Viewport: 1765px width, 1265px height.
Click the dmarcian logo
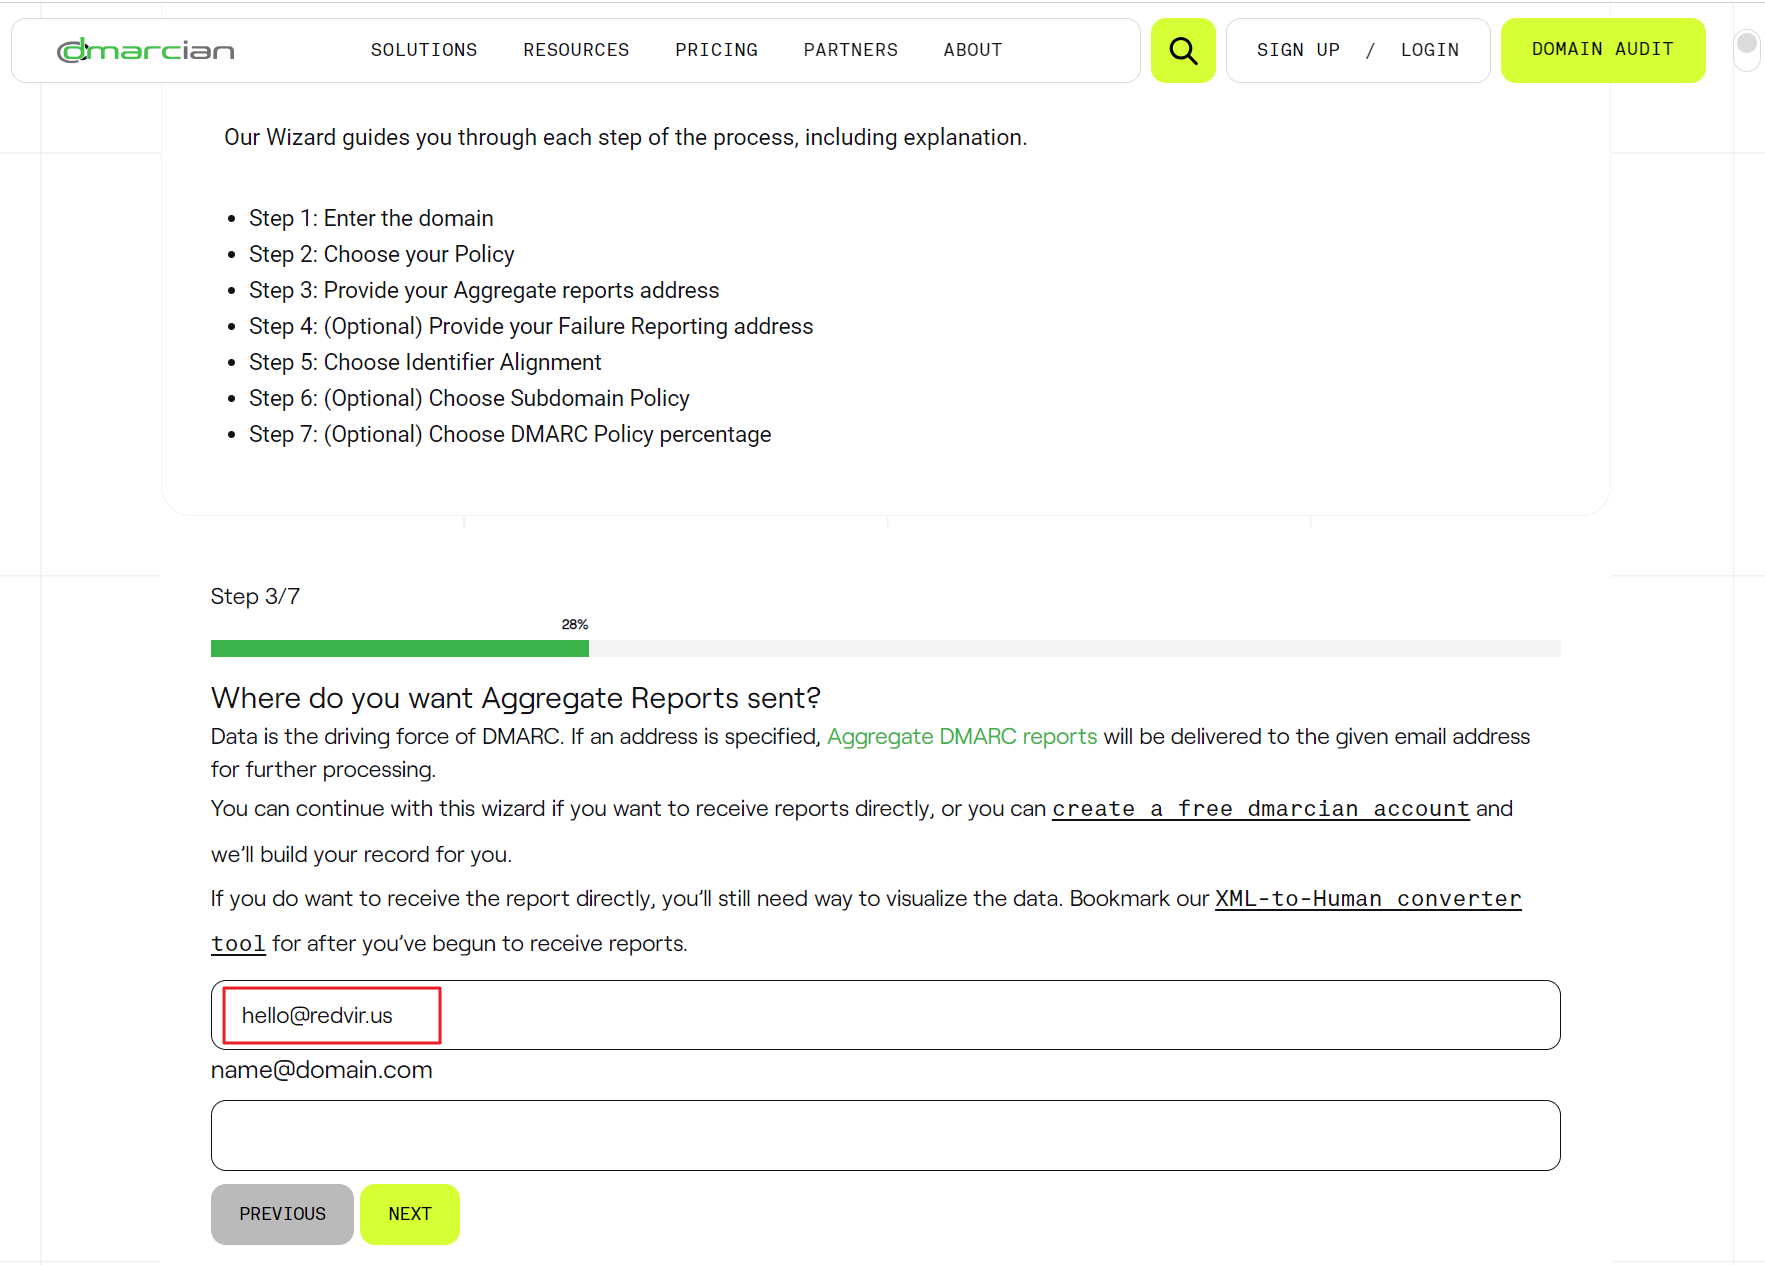point(146,50)
